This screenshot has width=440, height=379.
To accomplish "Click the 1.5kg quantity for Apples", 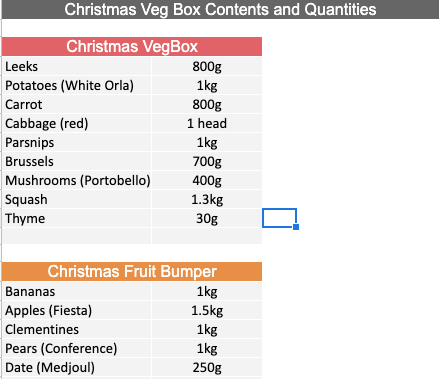I will [x=207, y=310].
